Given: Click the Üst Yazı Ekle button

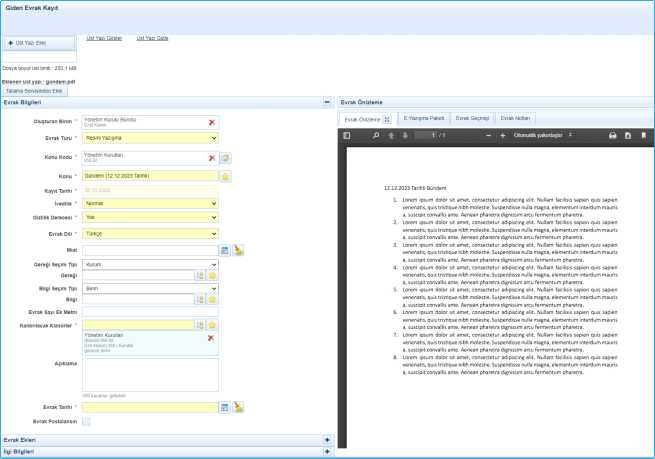Looking at the screenshot, I should tap(26, 44).
